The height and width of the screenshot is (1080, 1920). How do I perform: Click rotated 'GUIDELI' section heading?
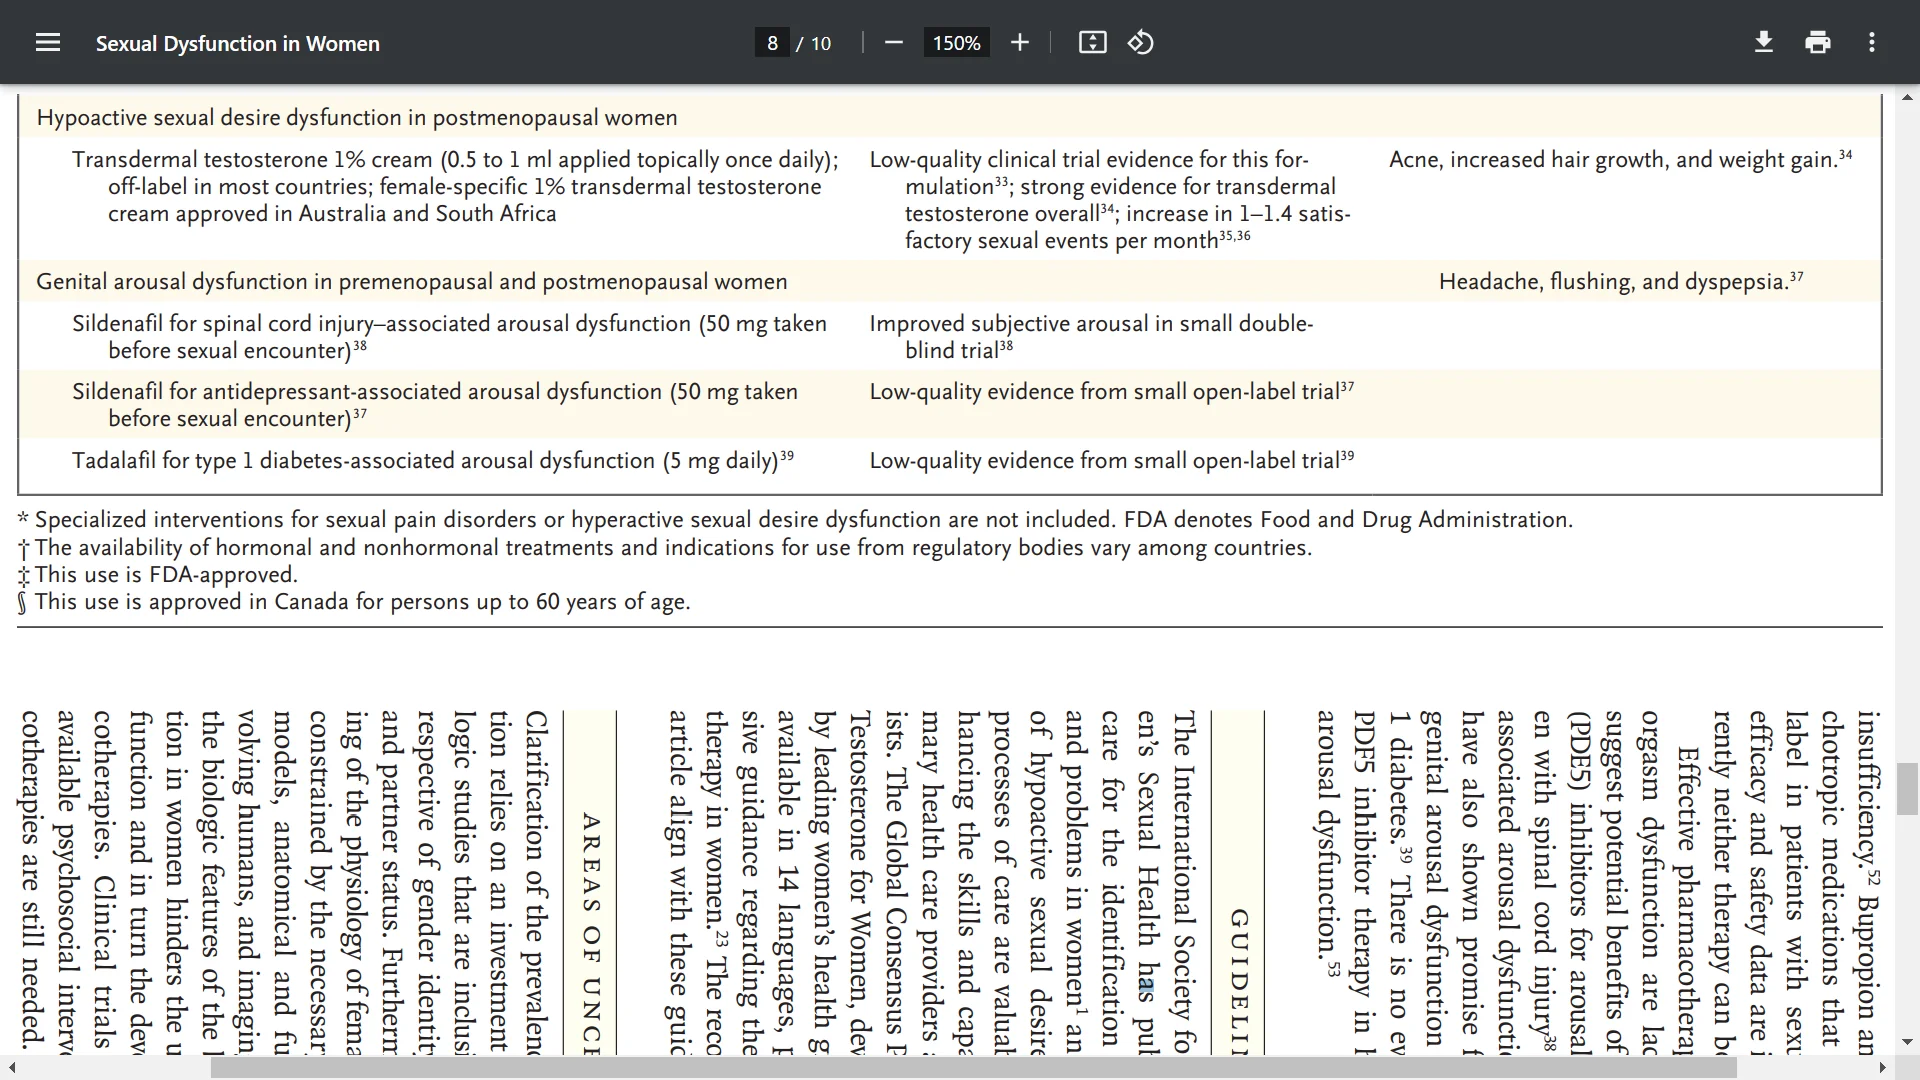click(1239, 981)
